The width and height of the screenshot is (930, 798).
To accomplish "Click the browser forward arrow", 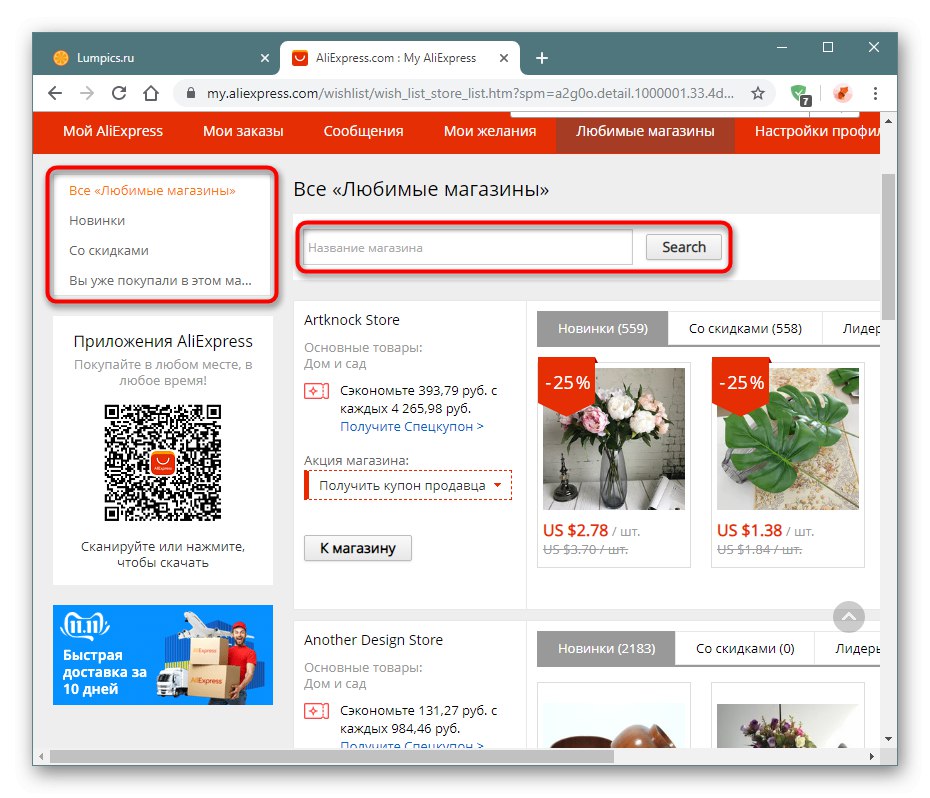I will point(87,93).
